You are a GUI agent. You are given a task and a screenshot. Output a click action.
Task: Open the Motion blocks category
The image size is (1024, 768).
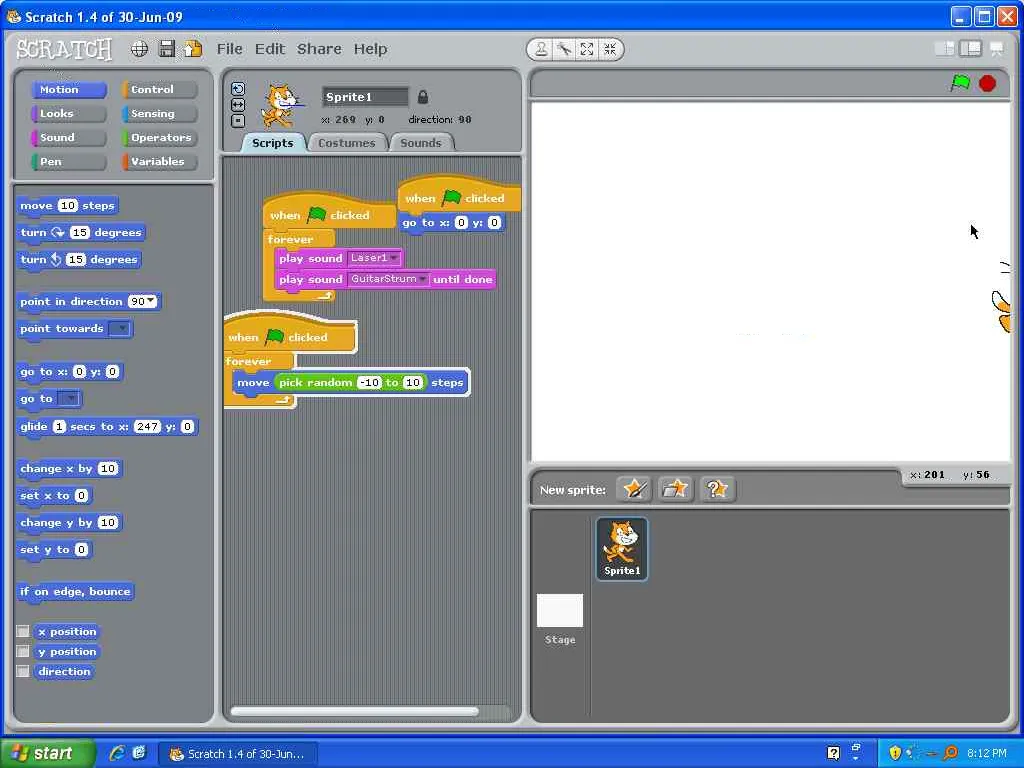(69, 89)
